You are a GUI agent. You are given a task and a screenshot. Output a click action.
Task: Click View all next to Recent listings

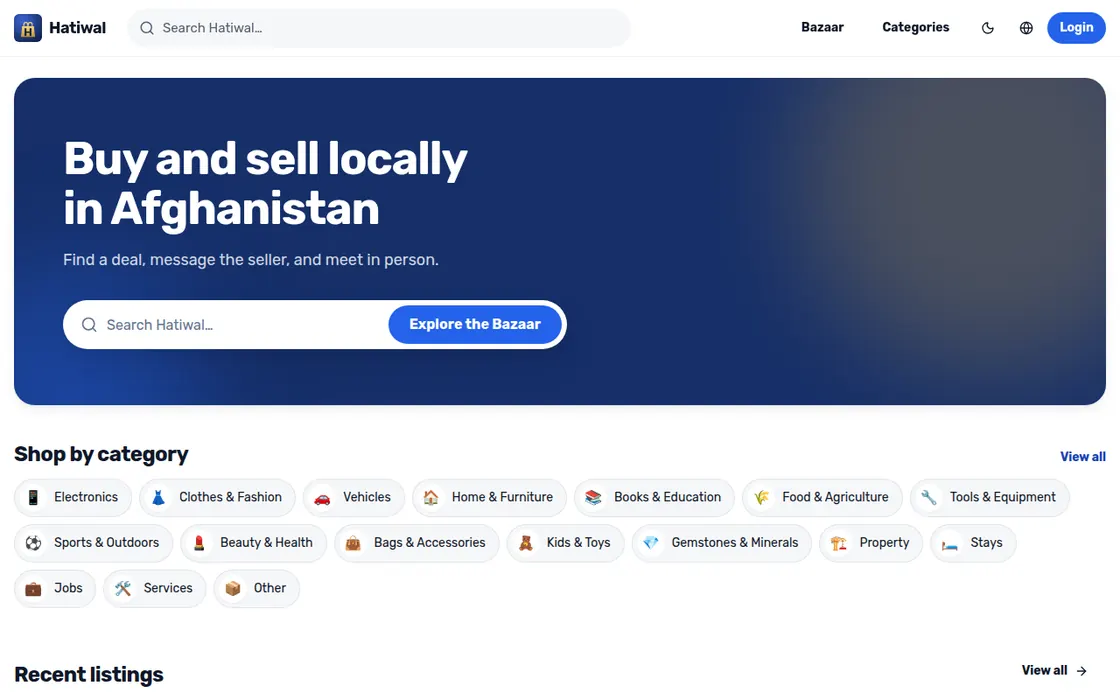pyautogui.click(x=1044, y=670)
